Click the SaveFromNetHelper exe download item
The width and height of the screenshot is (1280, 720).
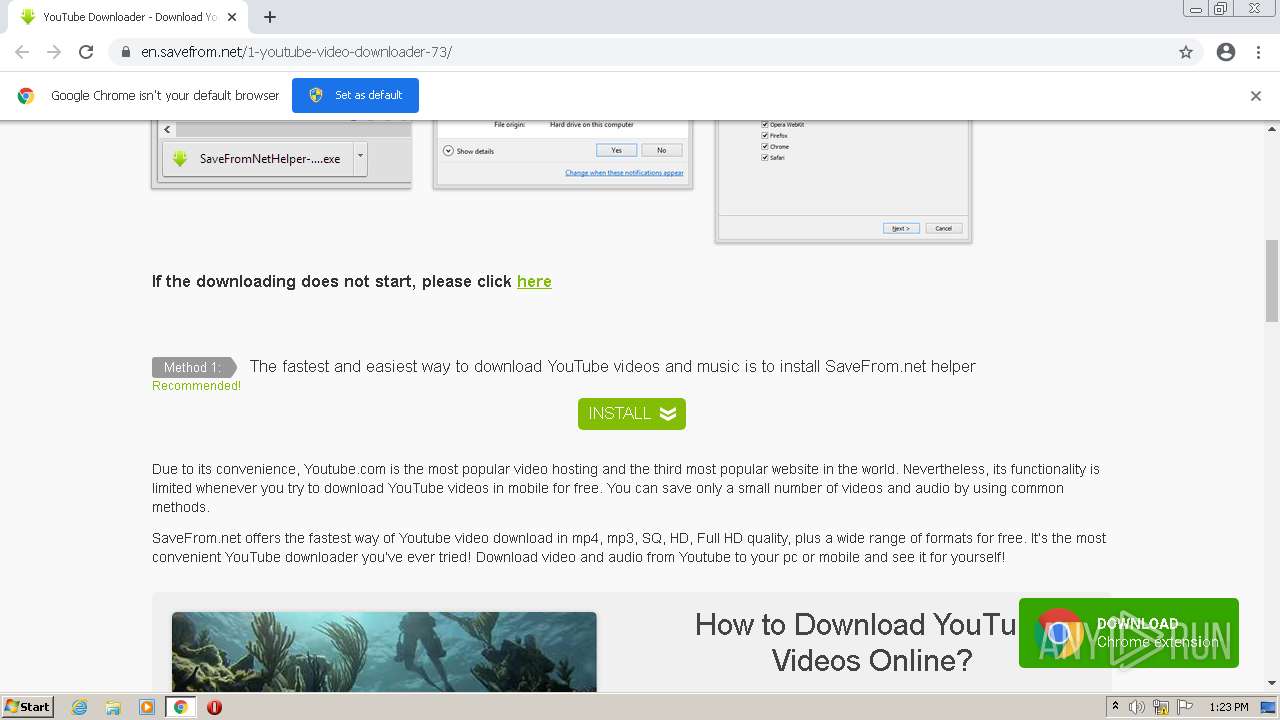coord(257,159)
